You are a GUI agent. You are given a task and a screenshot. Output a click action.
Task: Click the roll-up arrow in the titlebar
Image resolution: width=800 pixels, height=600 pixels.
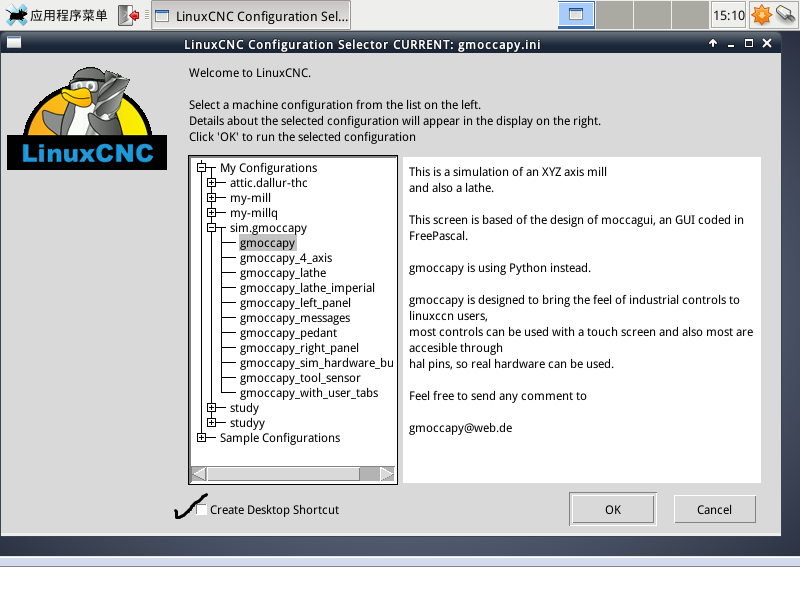click(x=711, y=43)
